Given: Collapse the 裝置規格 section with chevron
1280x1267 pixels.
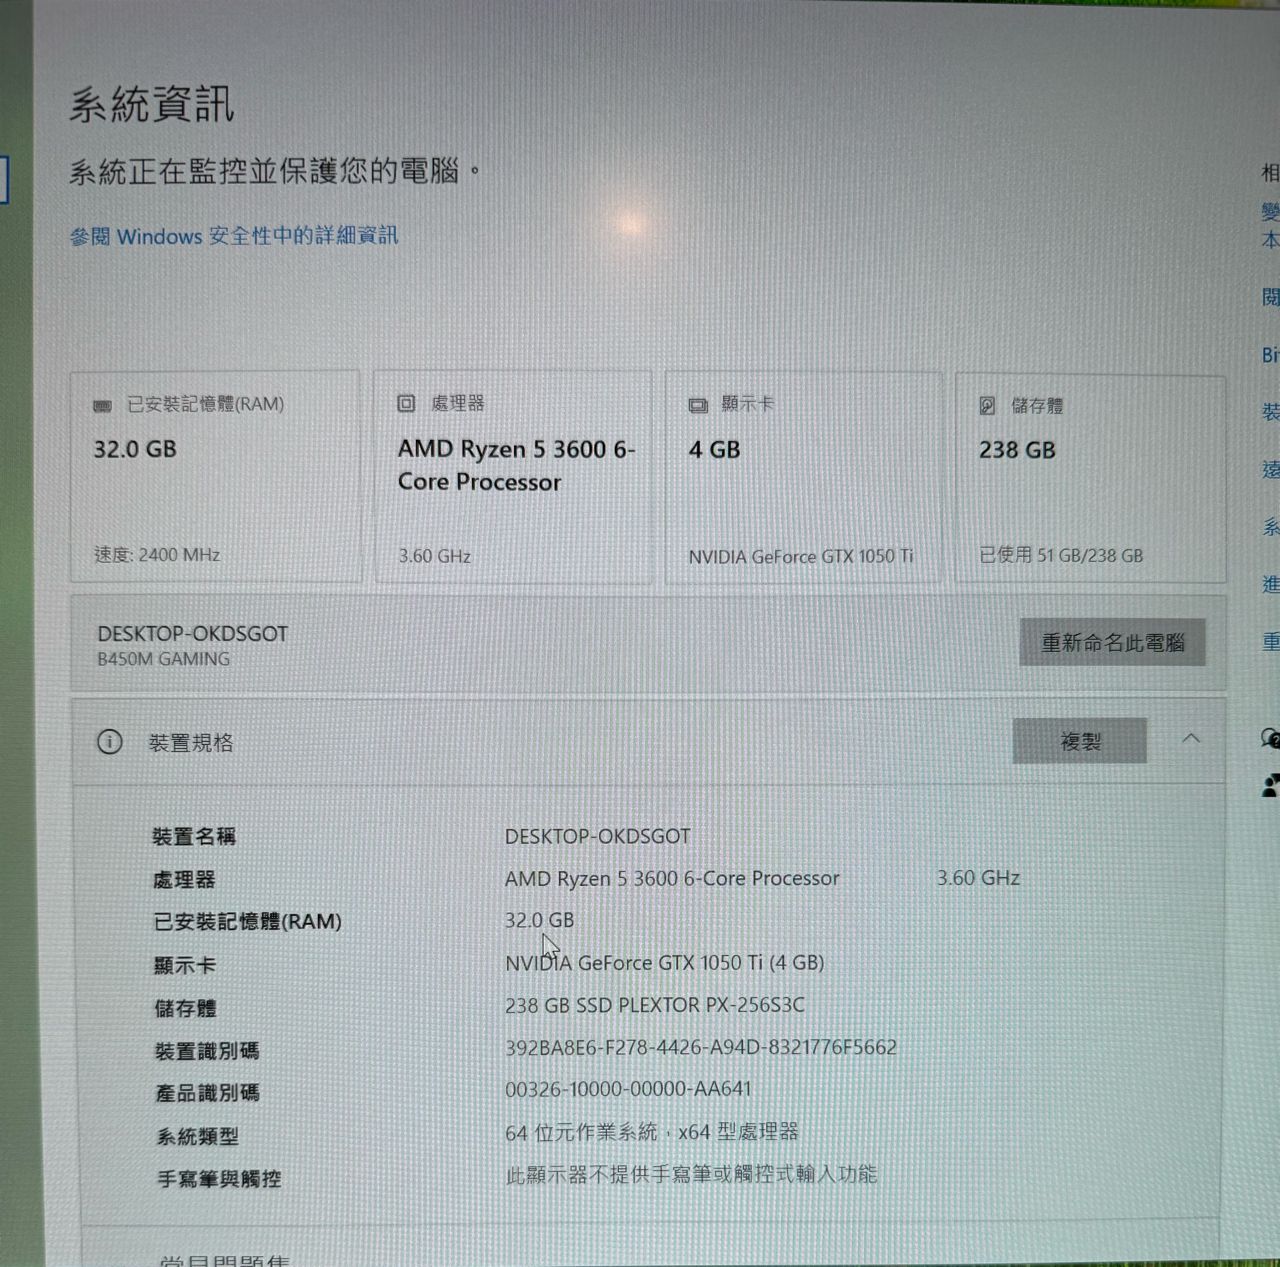Looking at the screenshot, I should (x=1191, y=739).
